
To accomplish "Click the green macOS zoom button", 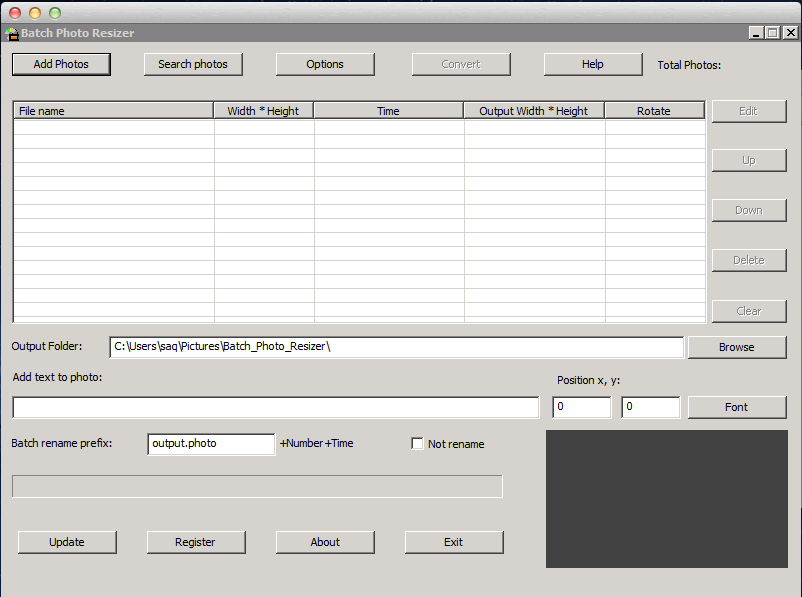I will (x=54, y=12).
